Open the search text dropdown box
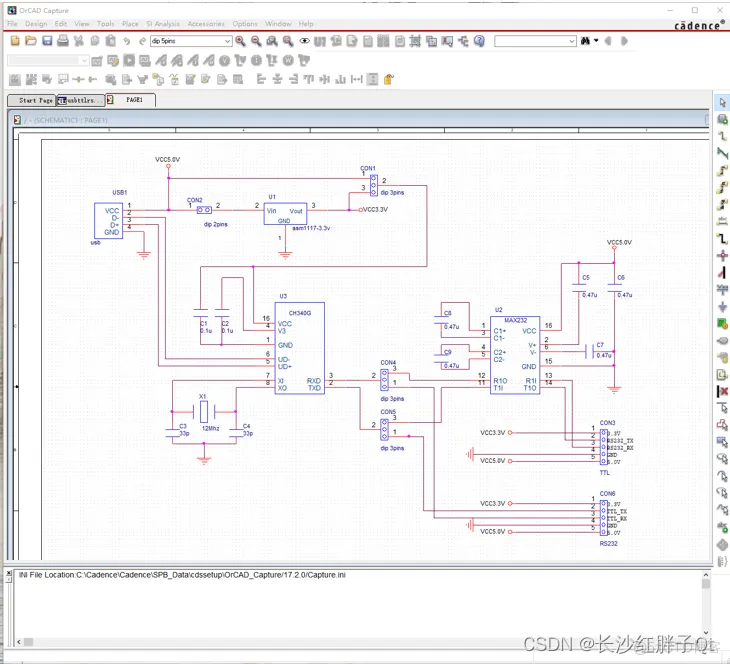730x664 pixels. click(x=535, y=41)
